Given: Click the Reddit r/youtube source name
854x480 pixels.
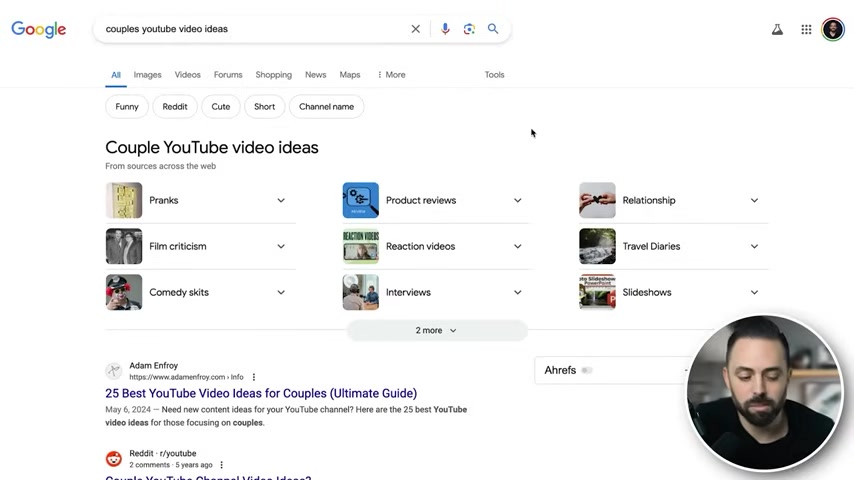Looking at the screenshot, I should click(x=162, y=453).
